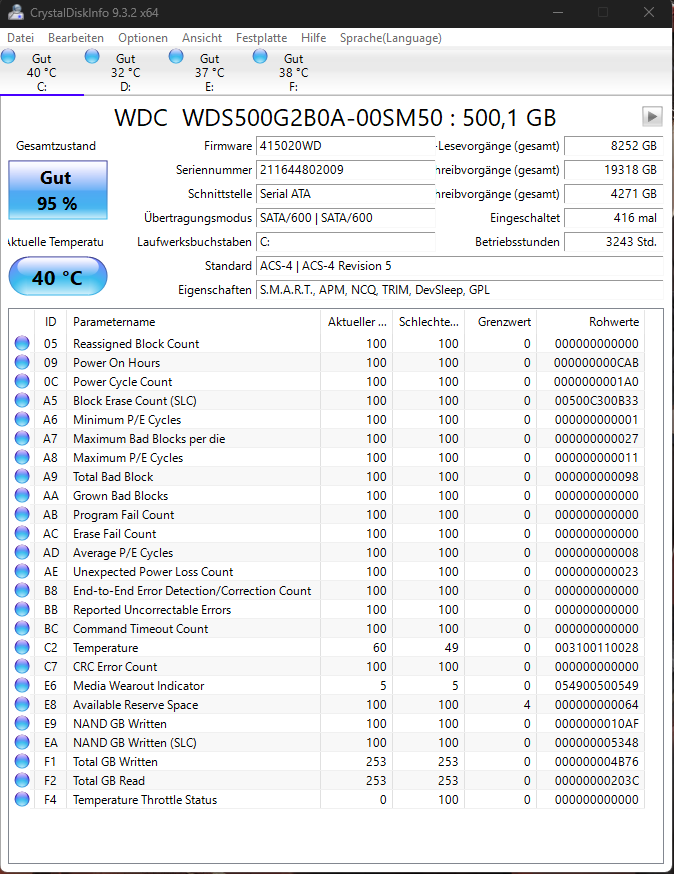Click the Betriebsstunden 3243 Std. value
The height and width of the screenshot is (874, 674).
coord(614,242)
